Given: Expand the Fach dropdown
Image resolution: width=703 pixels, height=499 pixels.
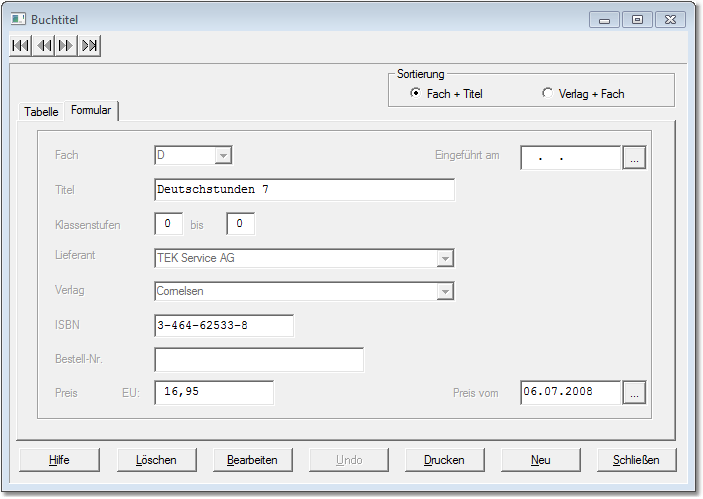Looking at the screenshot, I should pyautogui.click(x=223, y=155).
